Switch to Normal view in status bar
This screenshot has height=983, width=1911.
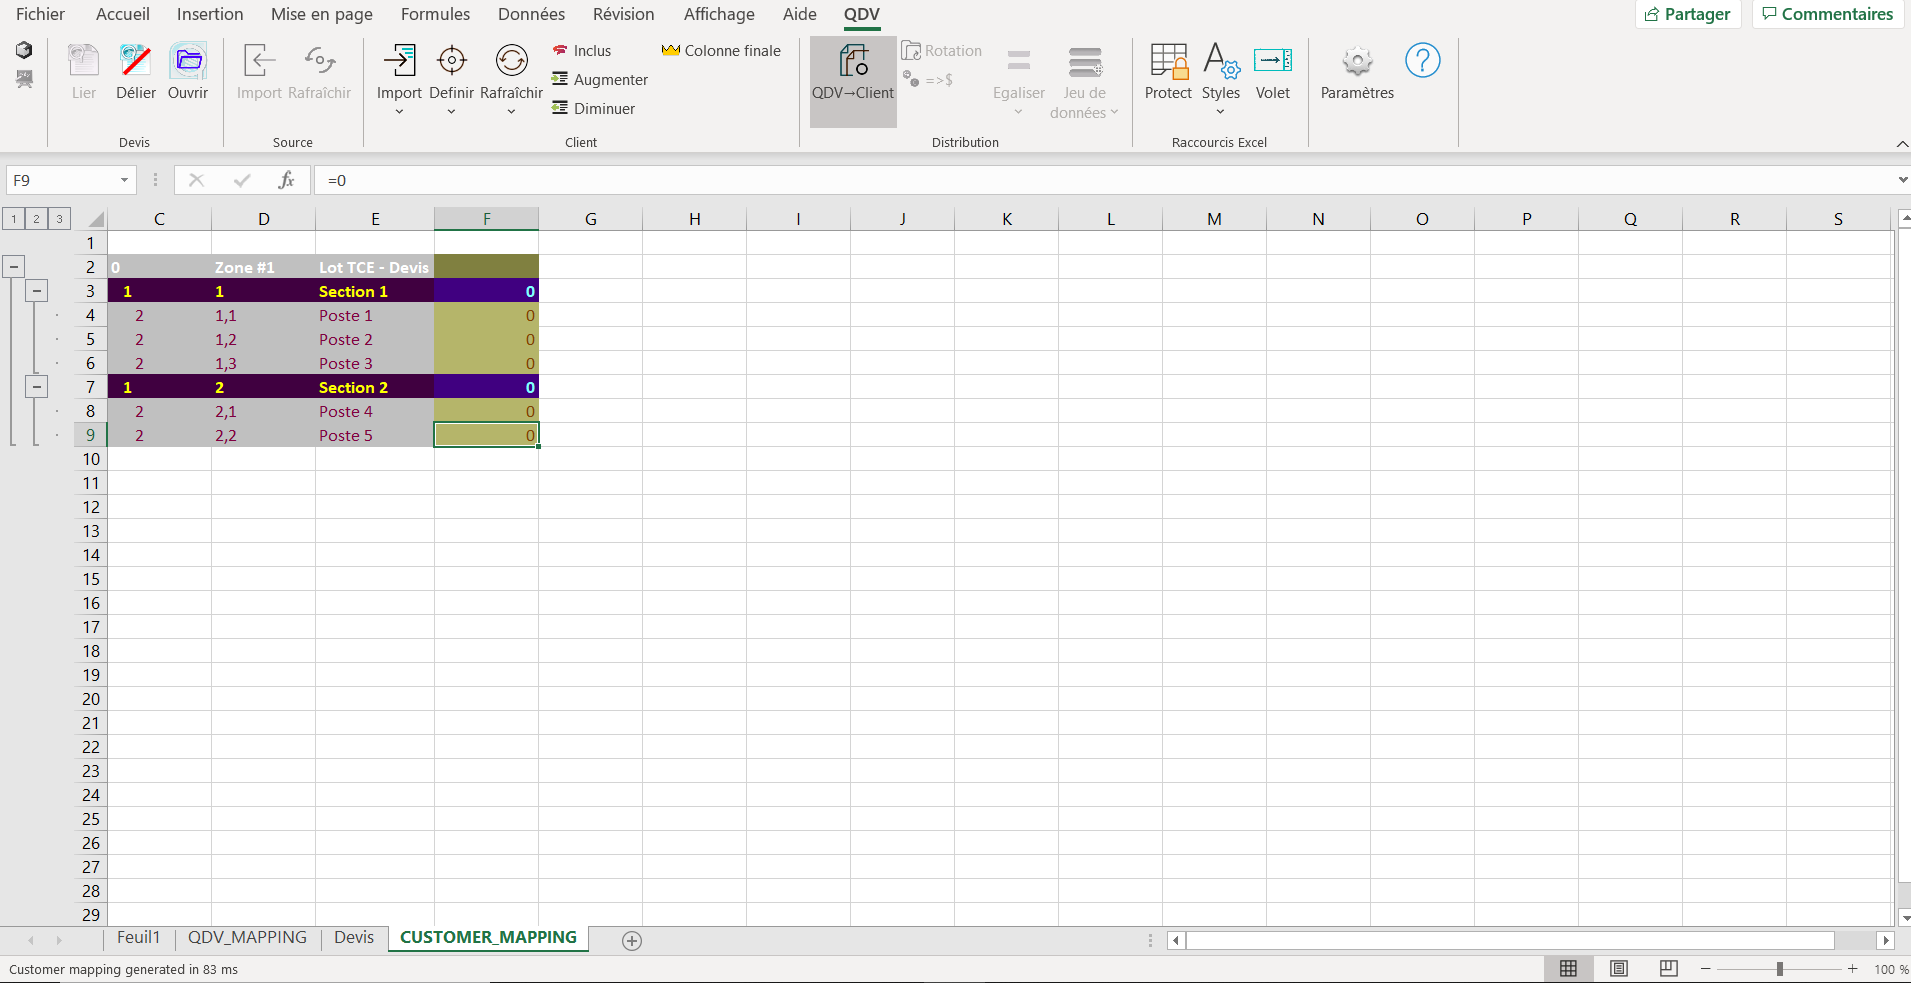click(1568, 968)
